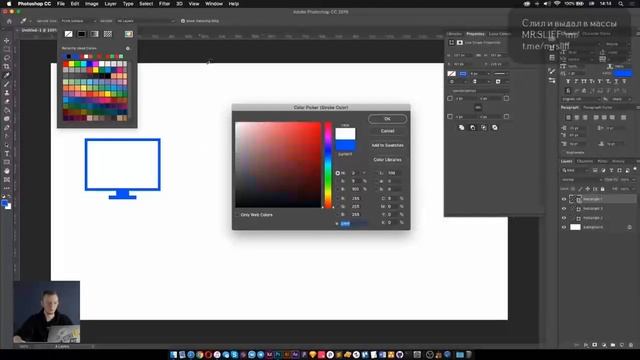Open tool preset picker arrow
Screen dimensions: 640x360
pyautogui.click(x=30, y=21)
